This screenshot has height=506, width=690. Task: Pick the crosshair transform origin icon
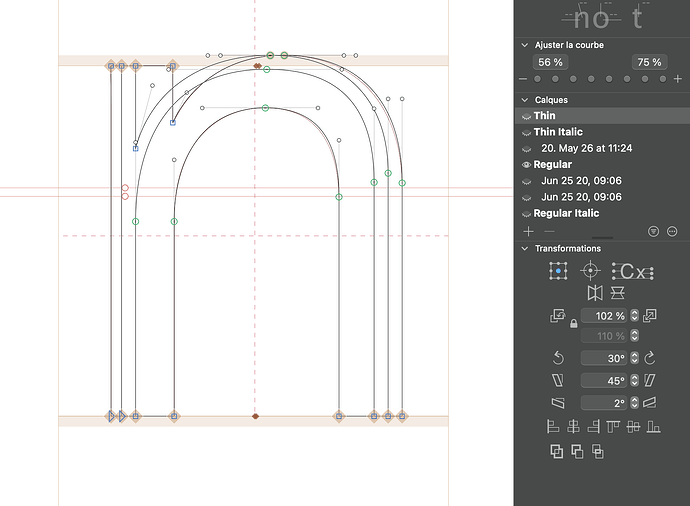pos(590,270)
